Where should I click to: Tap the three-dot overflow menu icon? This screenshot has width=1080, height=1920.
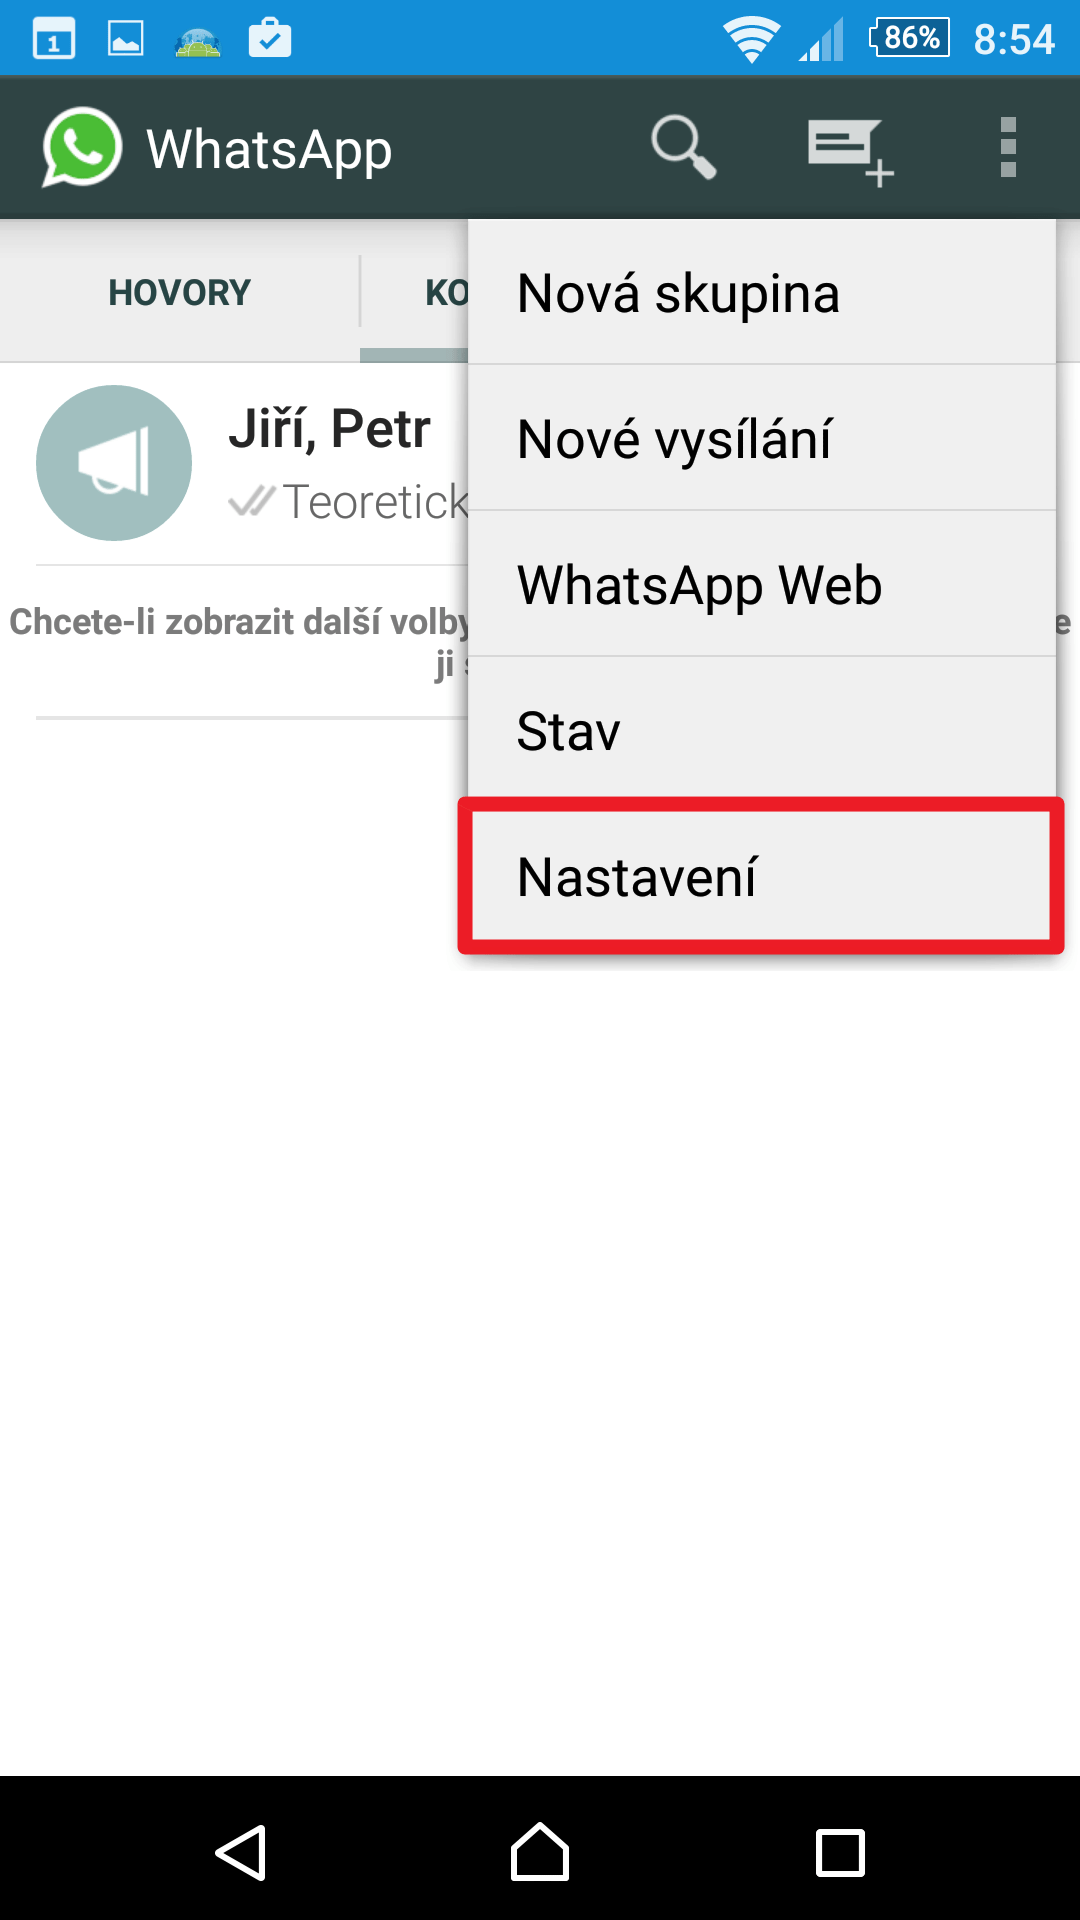(1008, 148)
